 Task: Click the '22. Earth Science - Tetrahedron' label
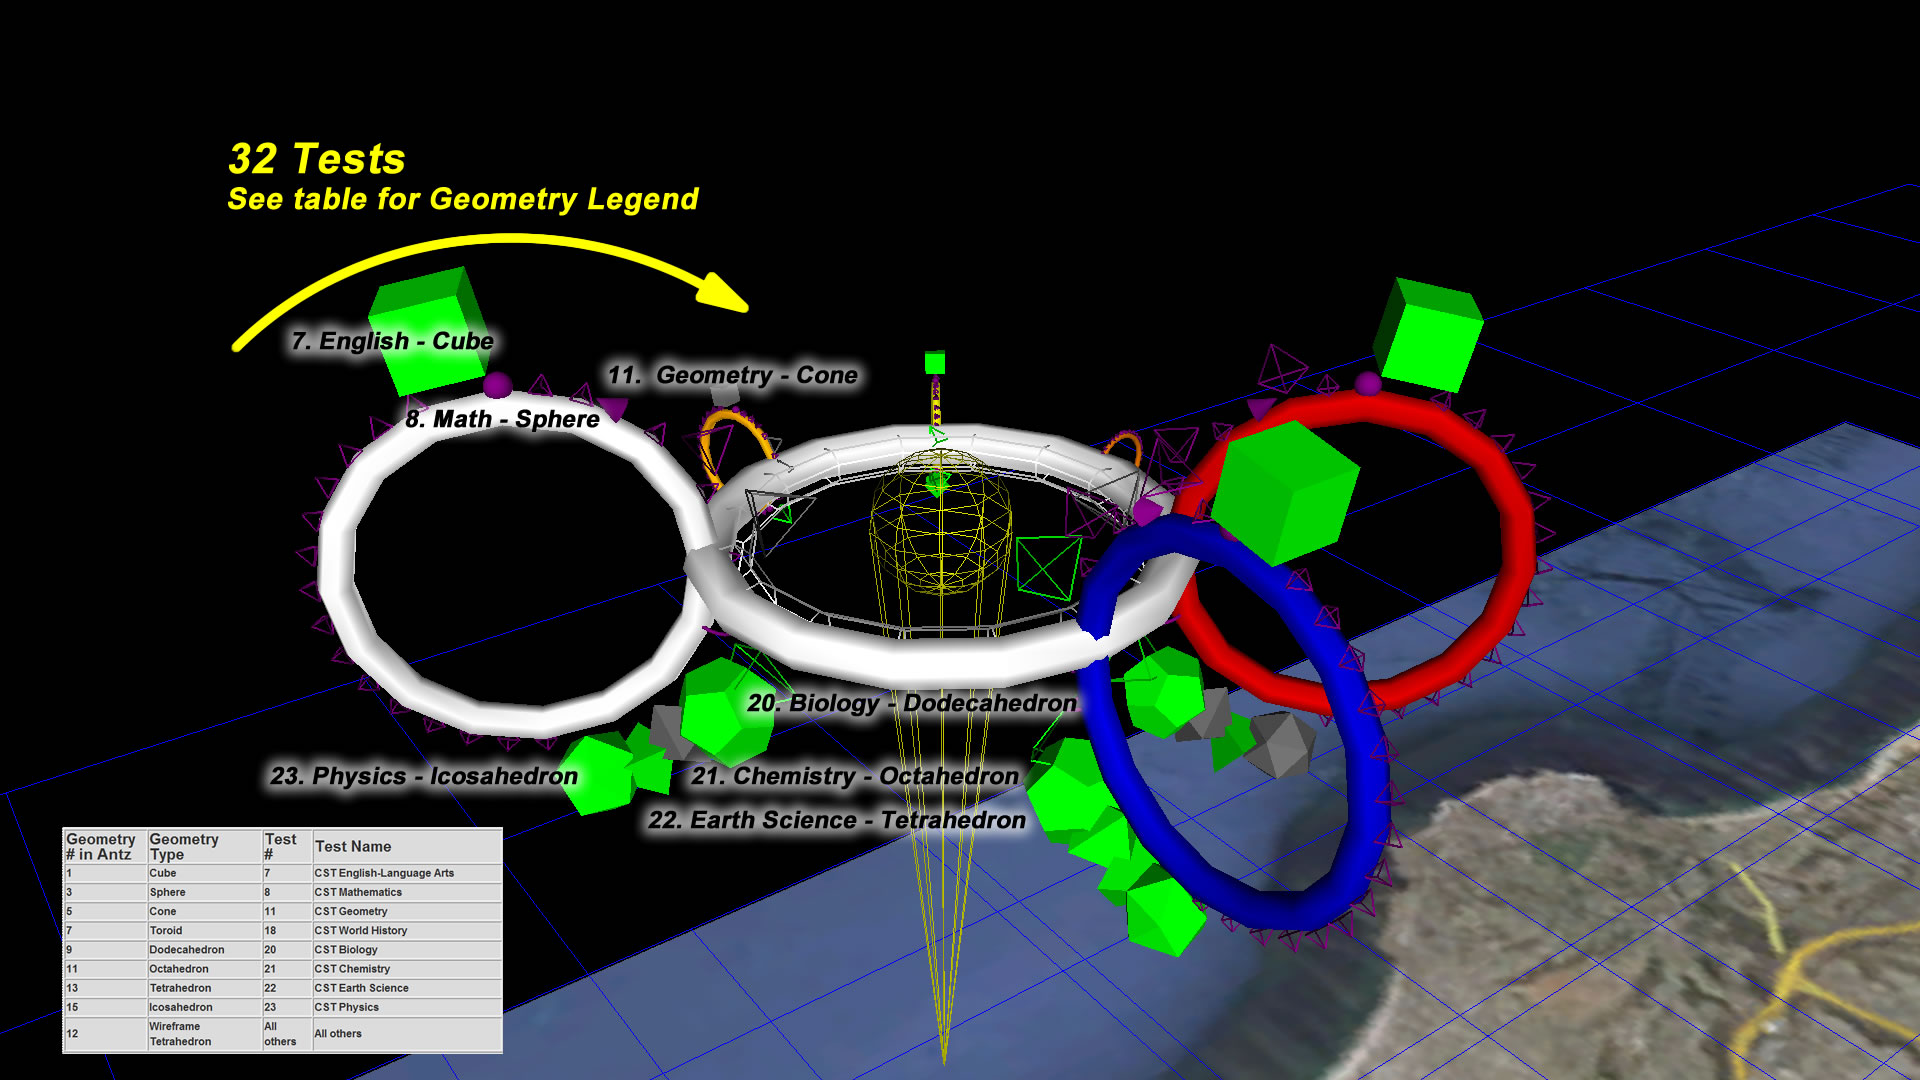[836, 820]
